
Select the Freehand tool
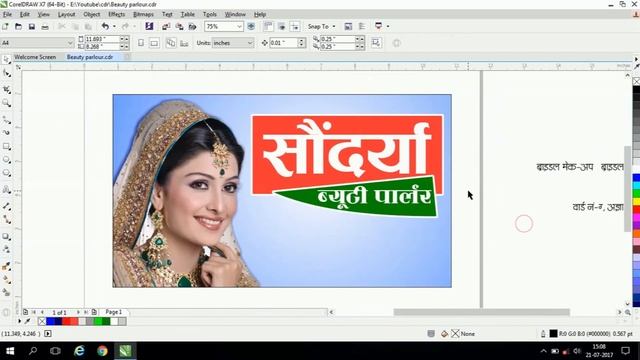pos(7,120)
